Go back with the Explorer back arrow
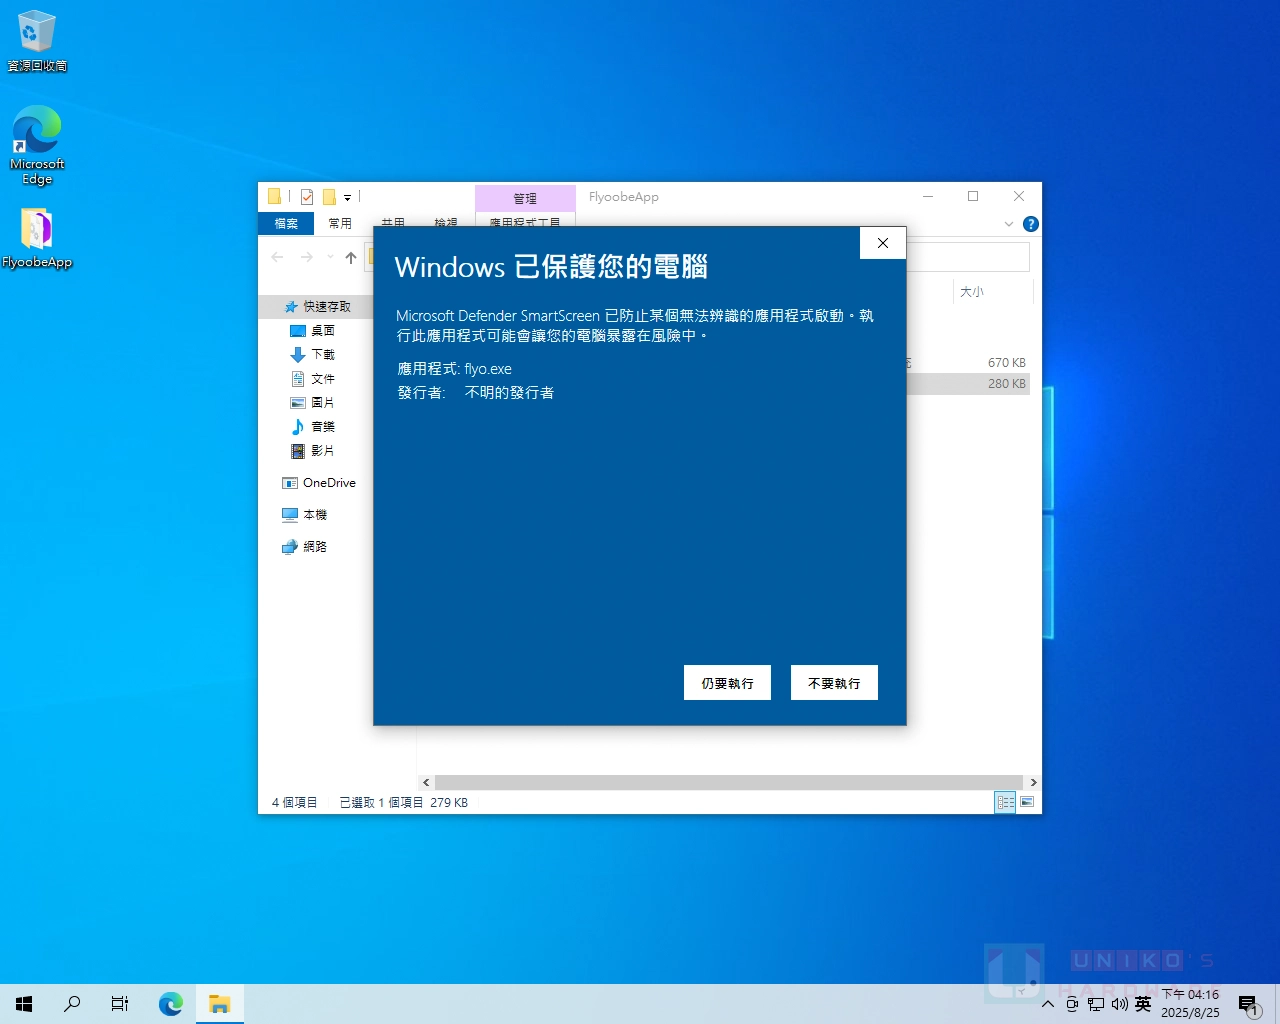1280x1024 pixels. tap(278, 257)
